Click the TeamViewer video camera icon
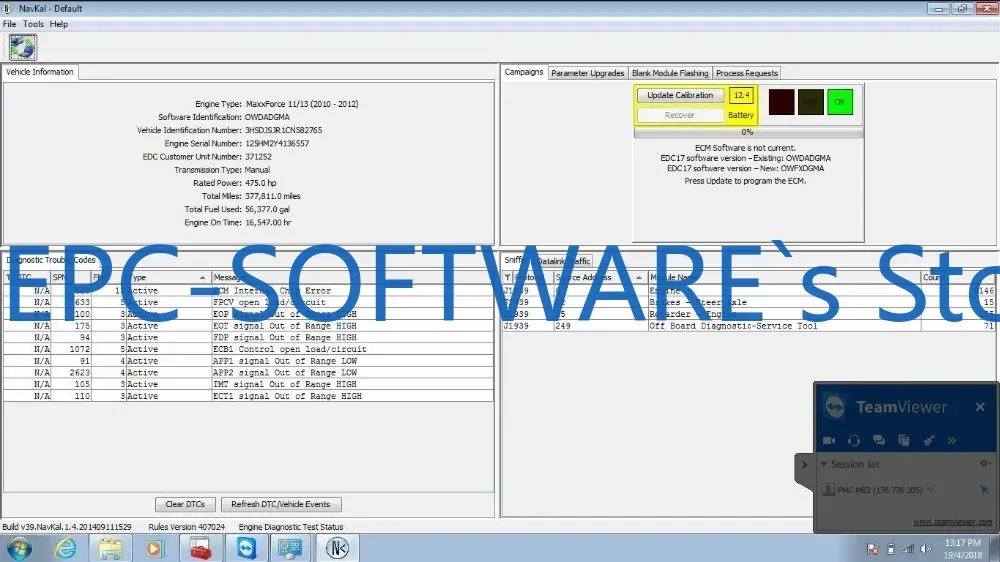This screenshot has height=562, width=1000. 829,440
